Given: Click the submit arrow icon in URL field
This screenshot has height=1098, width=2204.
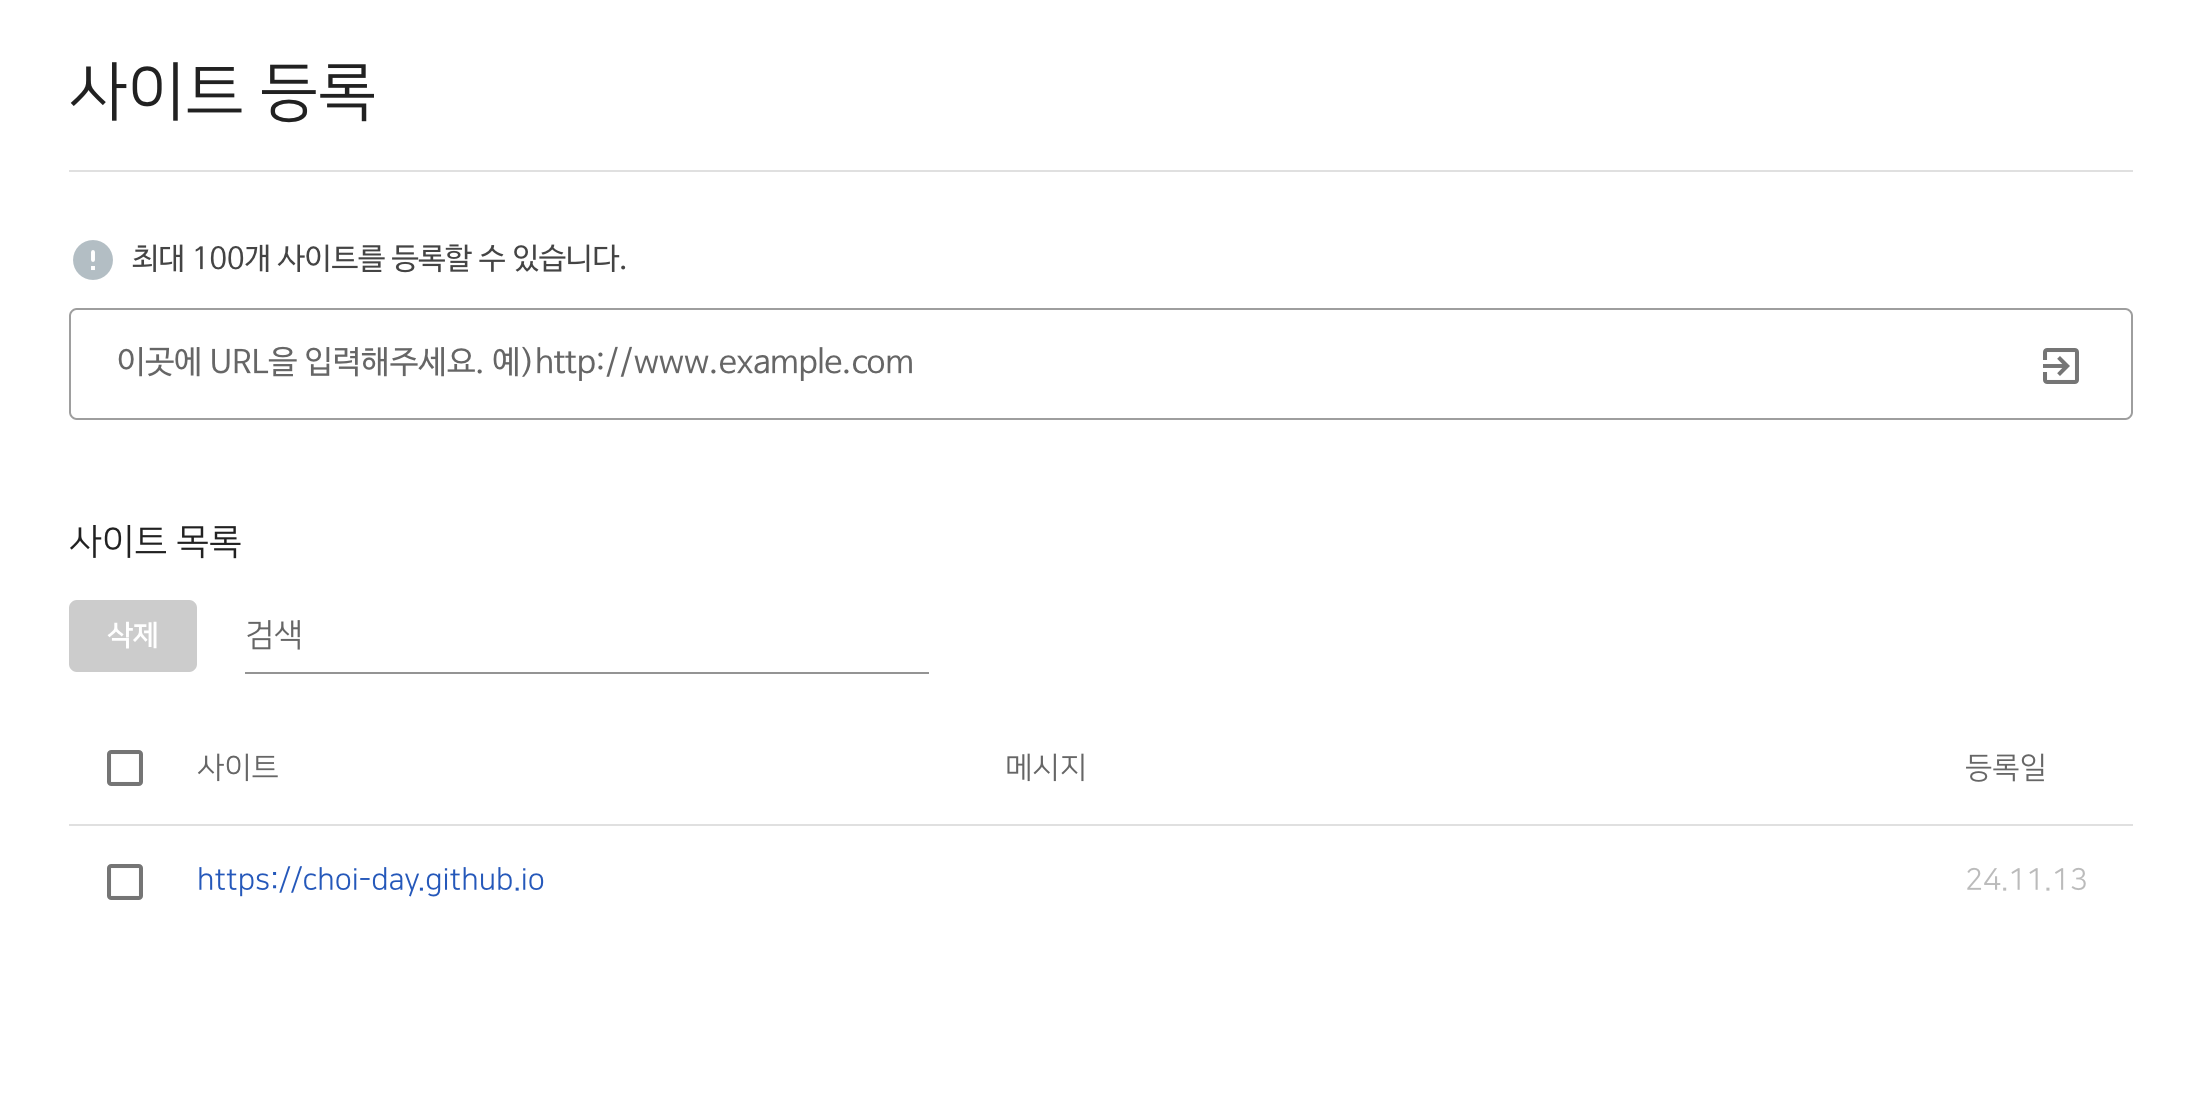Looking at the screenshot, I should point(2060,365).
